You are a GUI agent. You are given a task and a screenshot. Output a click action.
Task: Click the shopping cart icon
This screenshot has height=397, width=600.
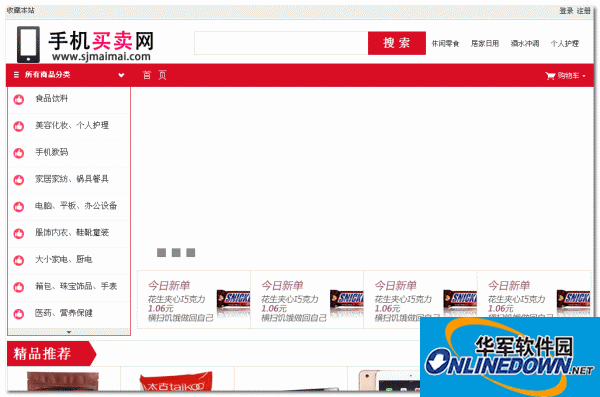point(550,76)
